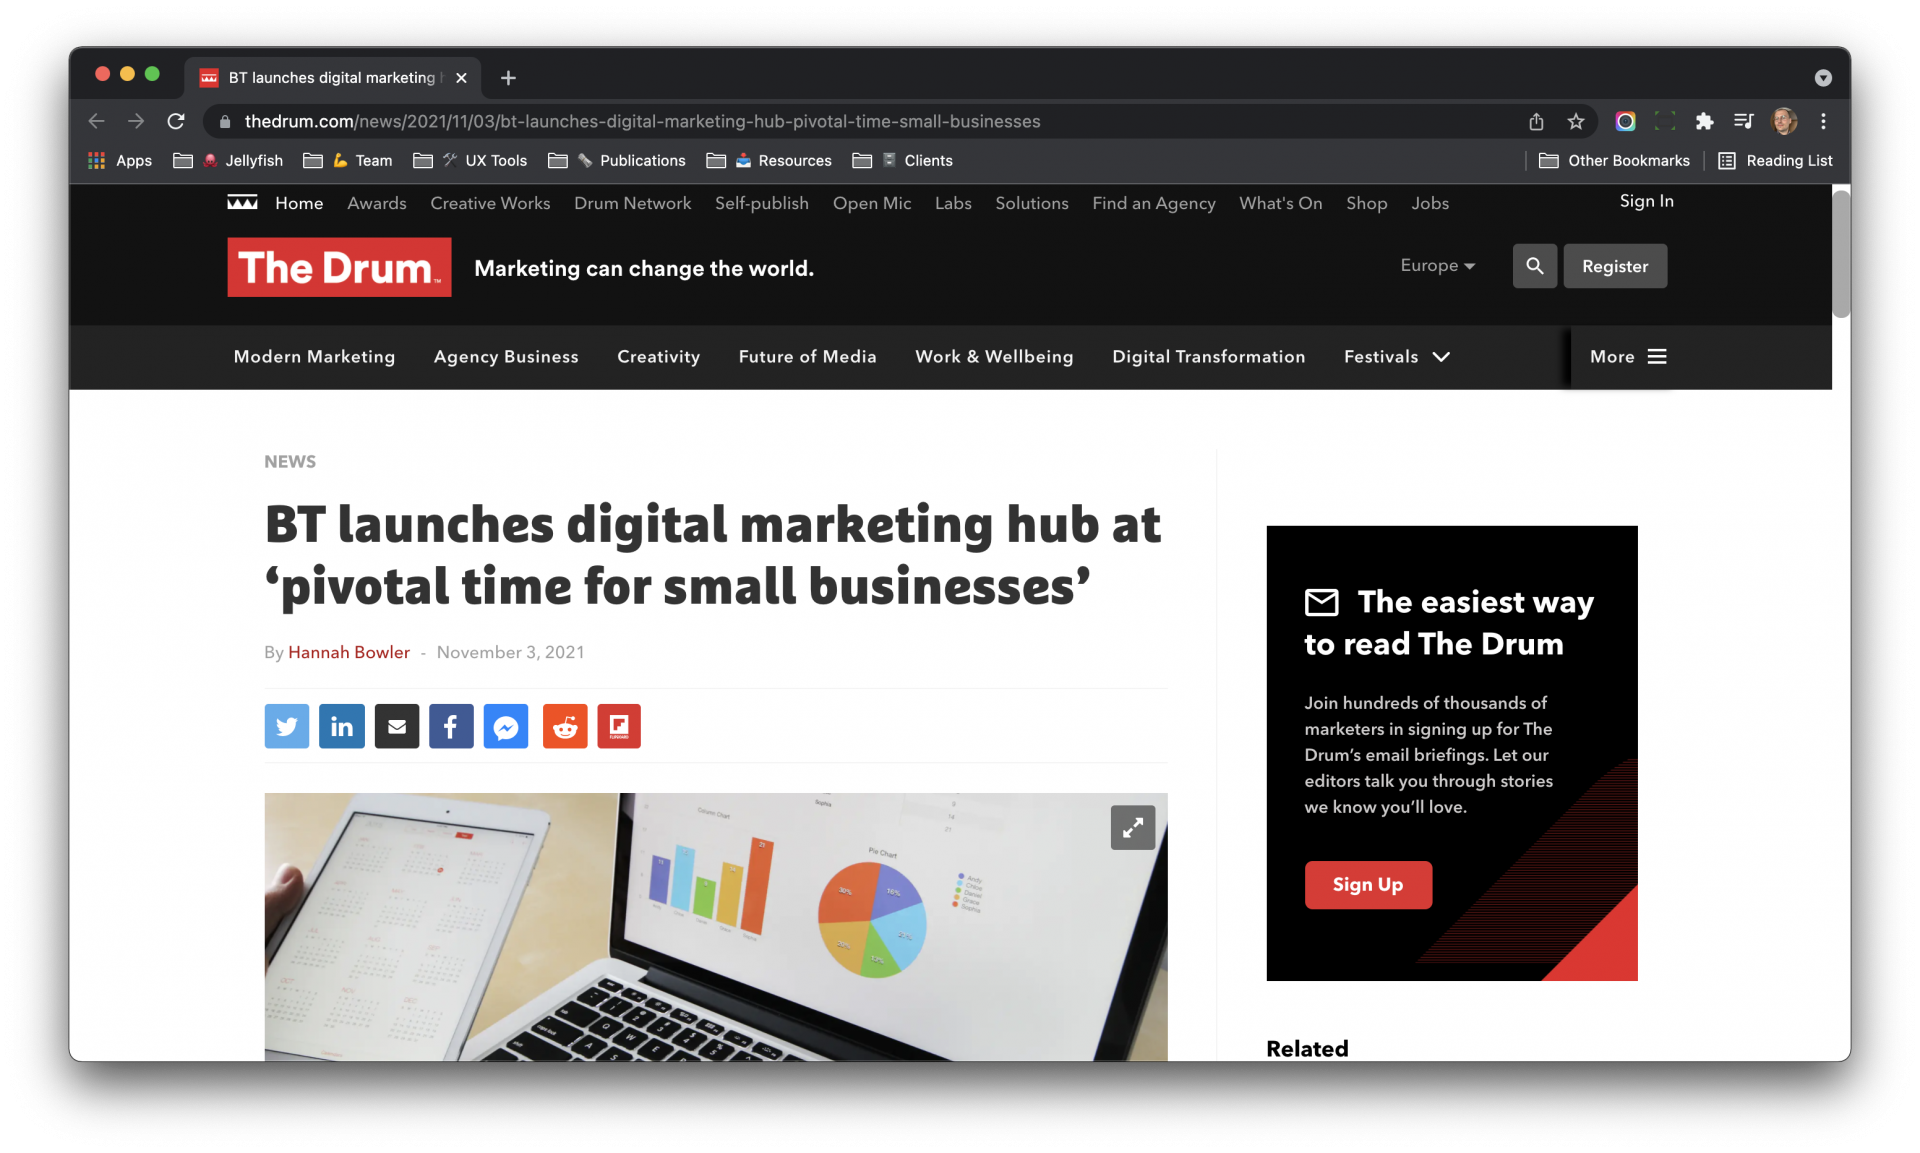This screenshot has height=1153, width=1920.
Task: Open author Hannah Bowler page
Action: [x=349, y=652]
